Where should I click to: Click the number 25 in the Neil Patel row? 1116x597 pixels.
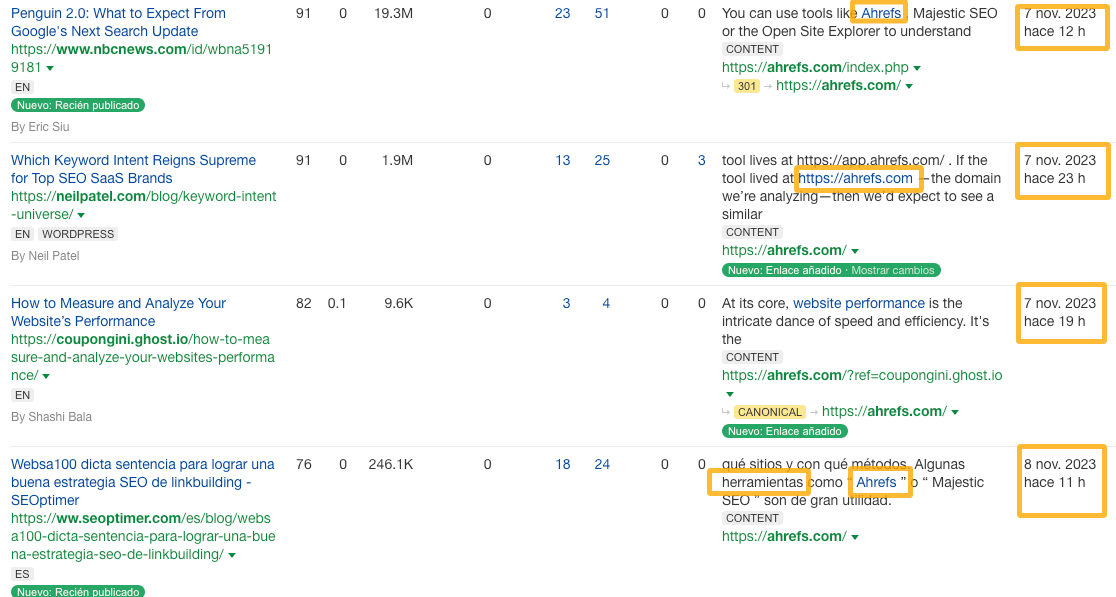[x=602, y=160]
